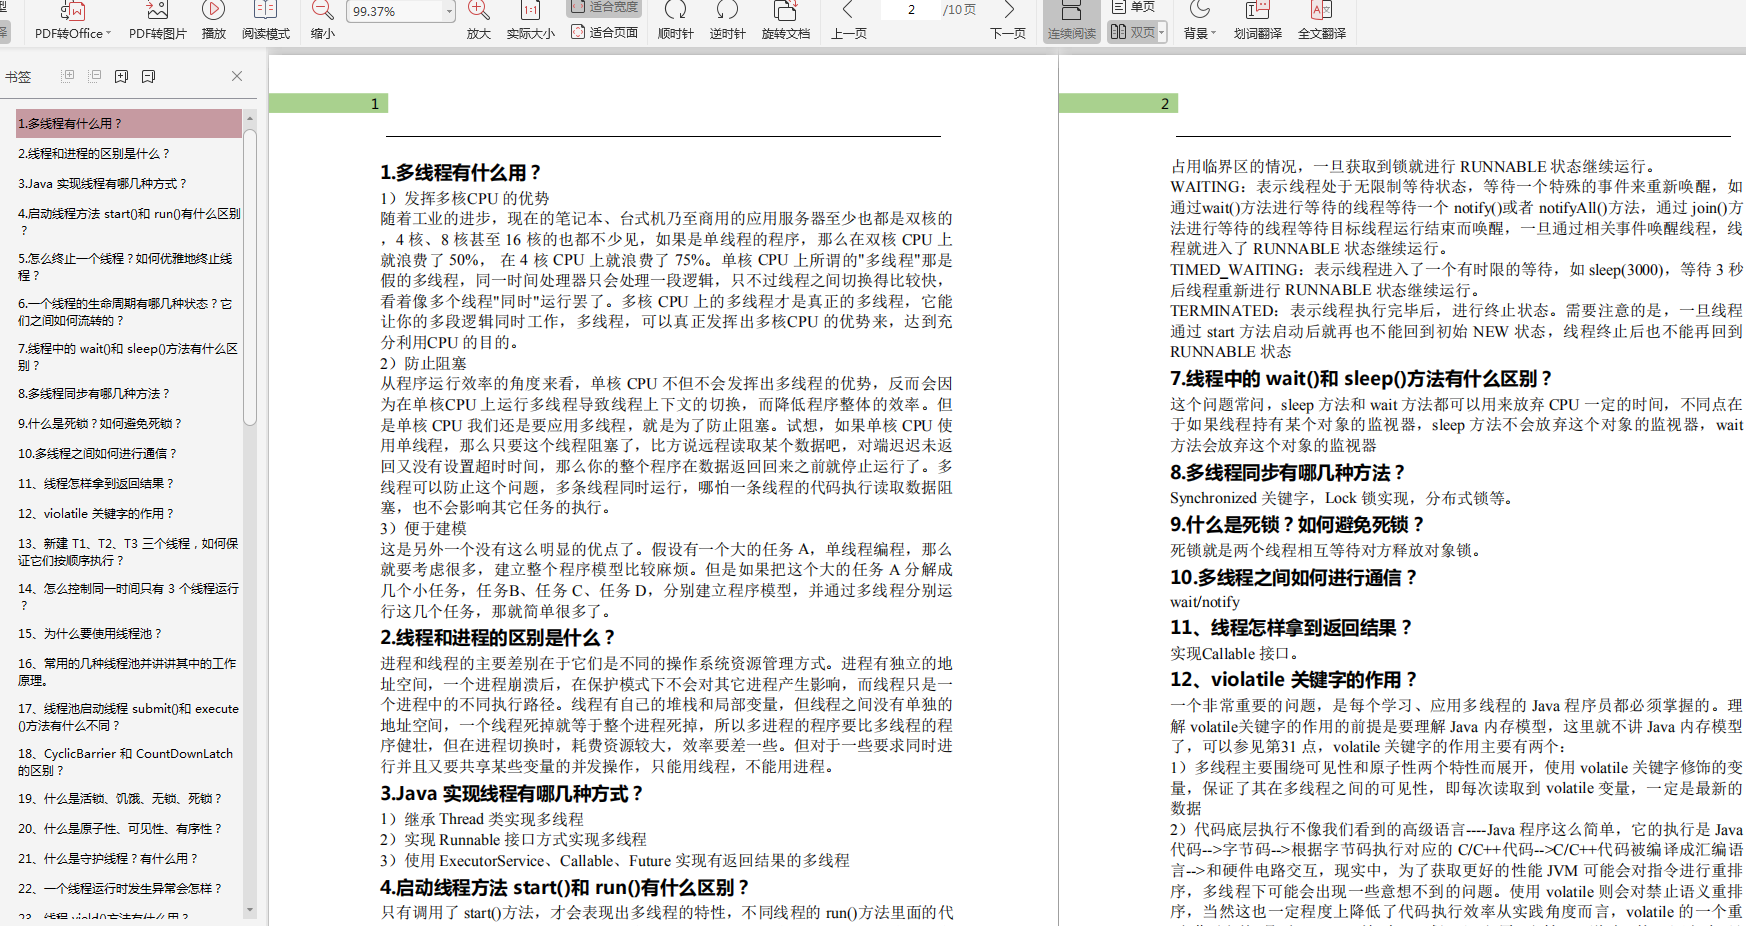1746x926 pixels.
Task: Click heading 2.线程和进程的区别是什么？ on page 1
Action: pyautogui.click(x=497, y=637)
